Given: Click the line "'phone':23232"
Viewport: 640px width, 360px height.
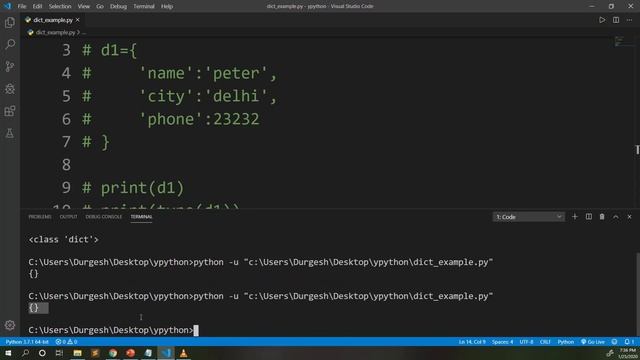Looking at the screenshot, I should [x=199, y=119].
